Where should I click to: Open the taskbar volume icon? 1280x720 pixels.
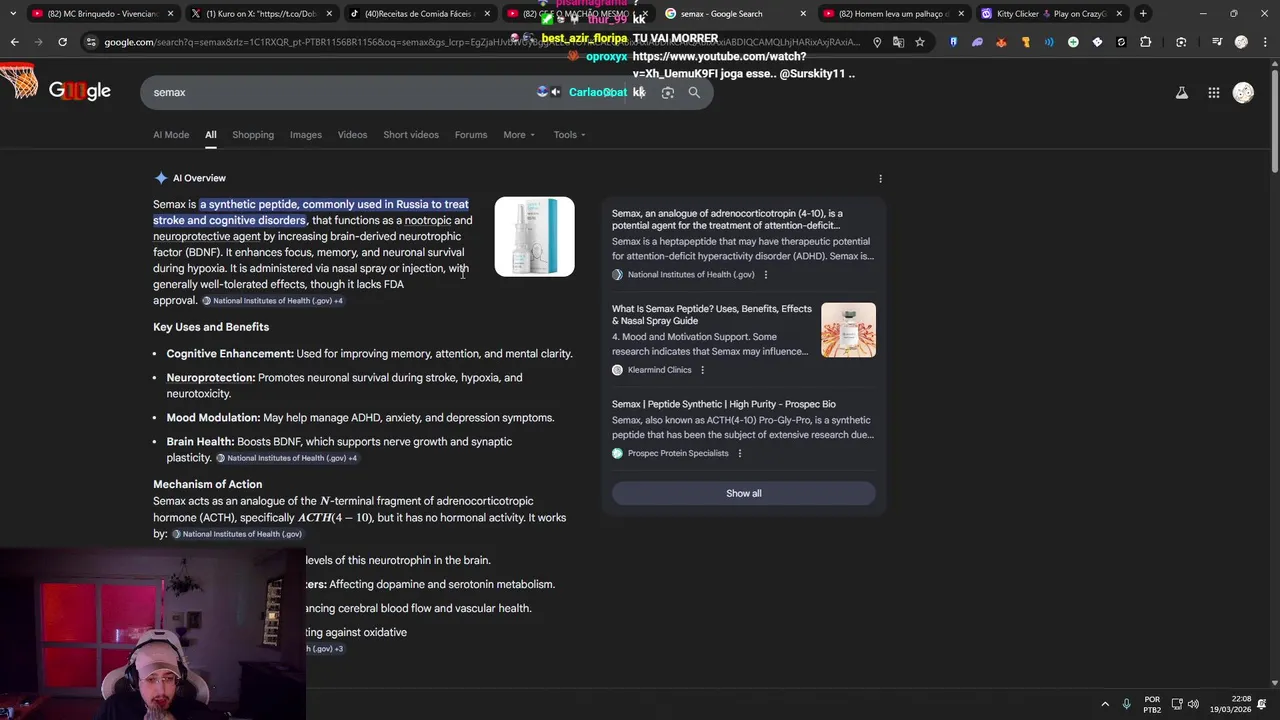(x=1195, y=703)
